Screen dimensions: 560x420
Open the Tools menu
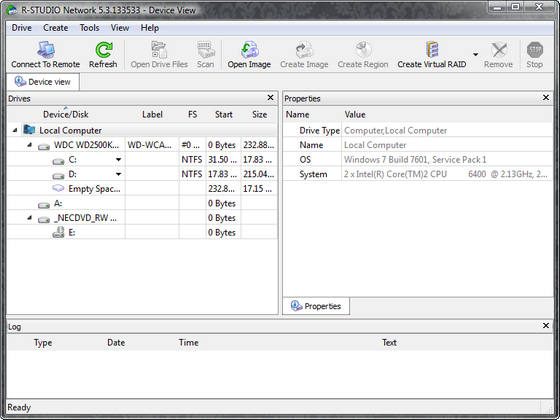[x=89, y=28]
